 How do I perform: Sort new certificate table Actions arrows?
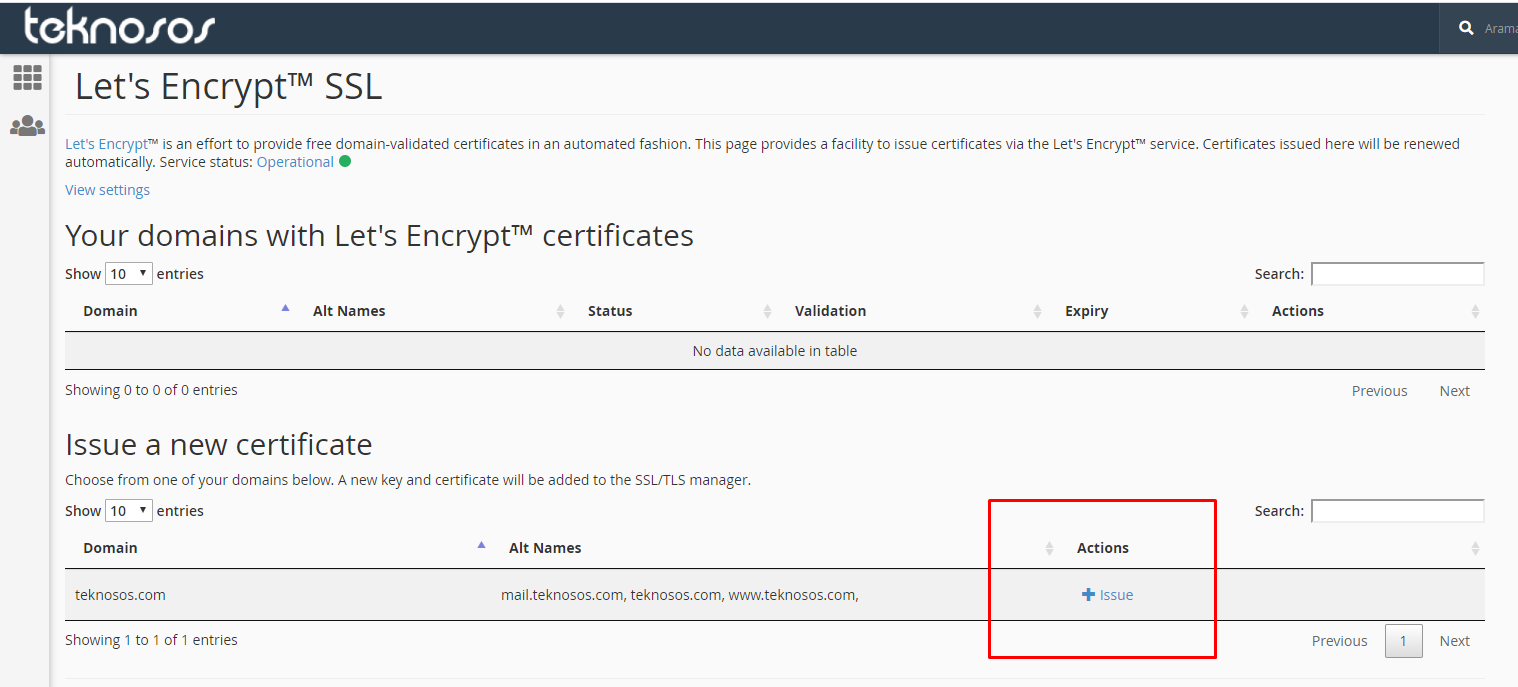pos(1475,548)
